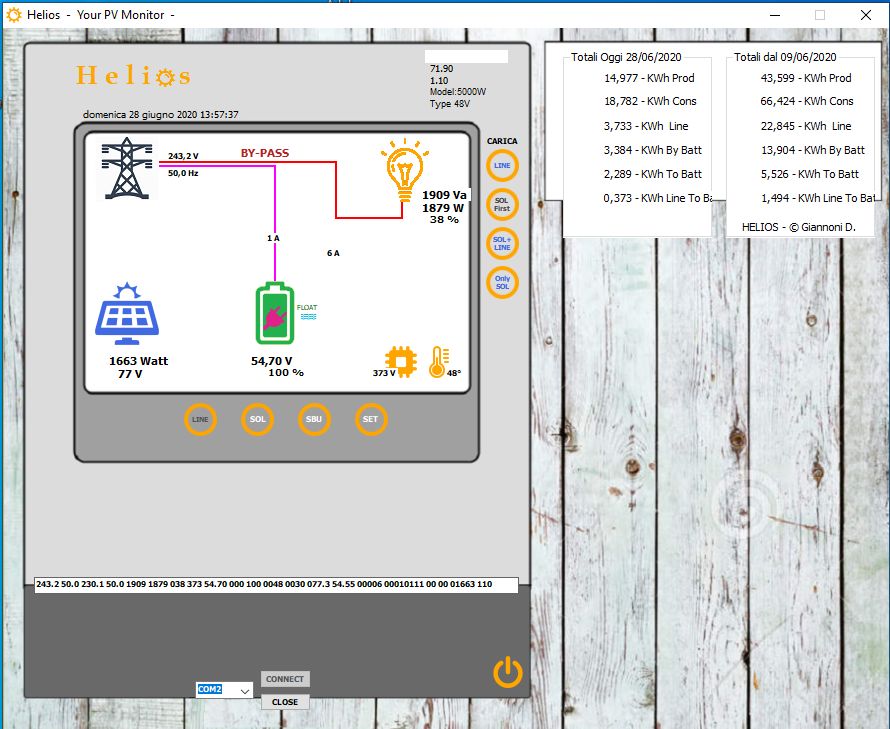
Task: Select SOL+LINE charge mode button
Action: [502, 244]
